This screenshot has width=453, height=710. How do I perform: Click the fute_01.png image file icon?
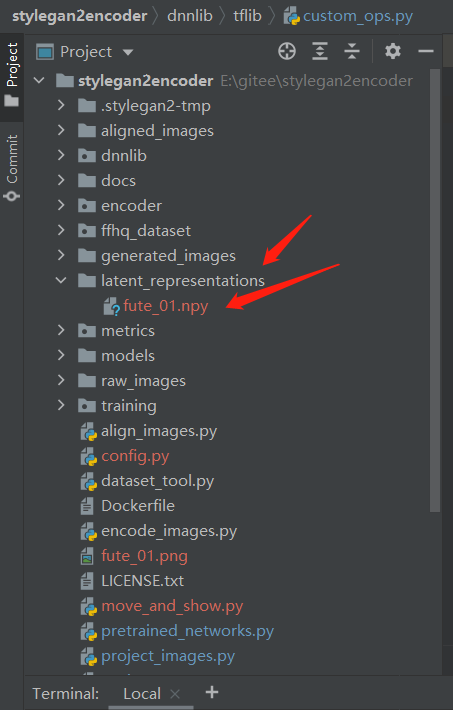(x=87, y=556)
